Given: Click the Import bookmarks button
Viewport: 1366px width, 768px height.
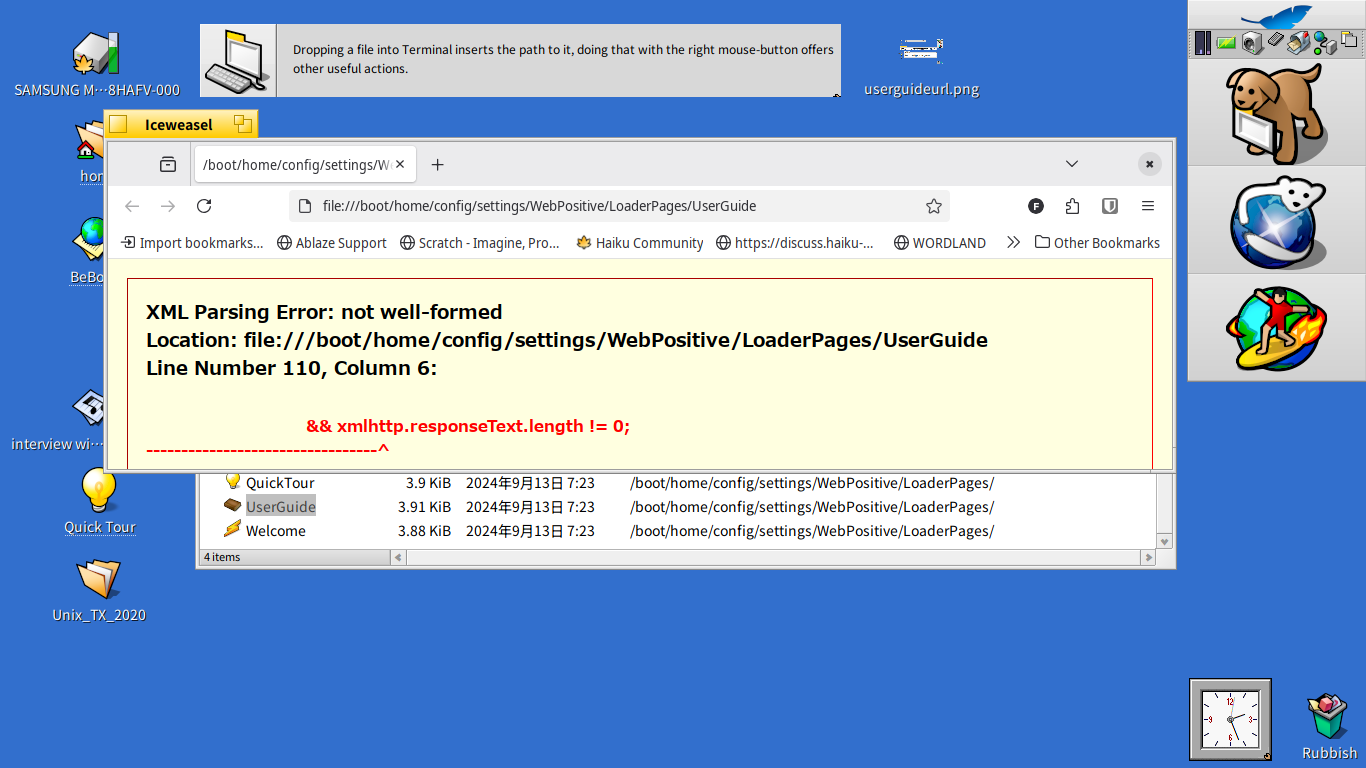Looking at the screenshot, I should [x=192, y=243].
